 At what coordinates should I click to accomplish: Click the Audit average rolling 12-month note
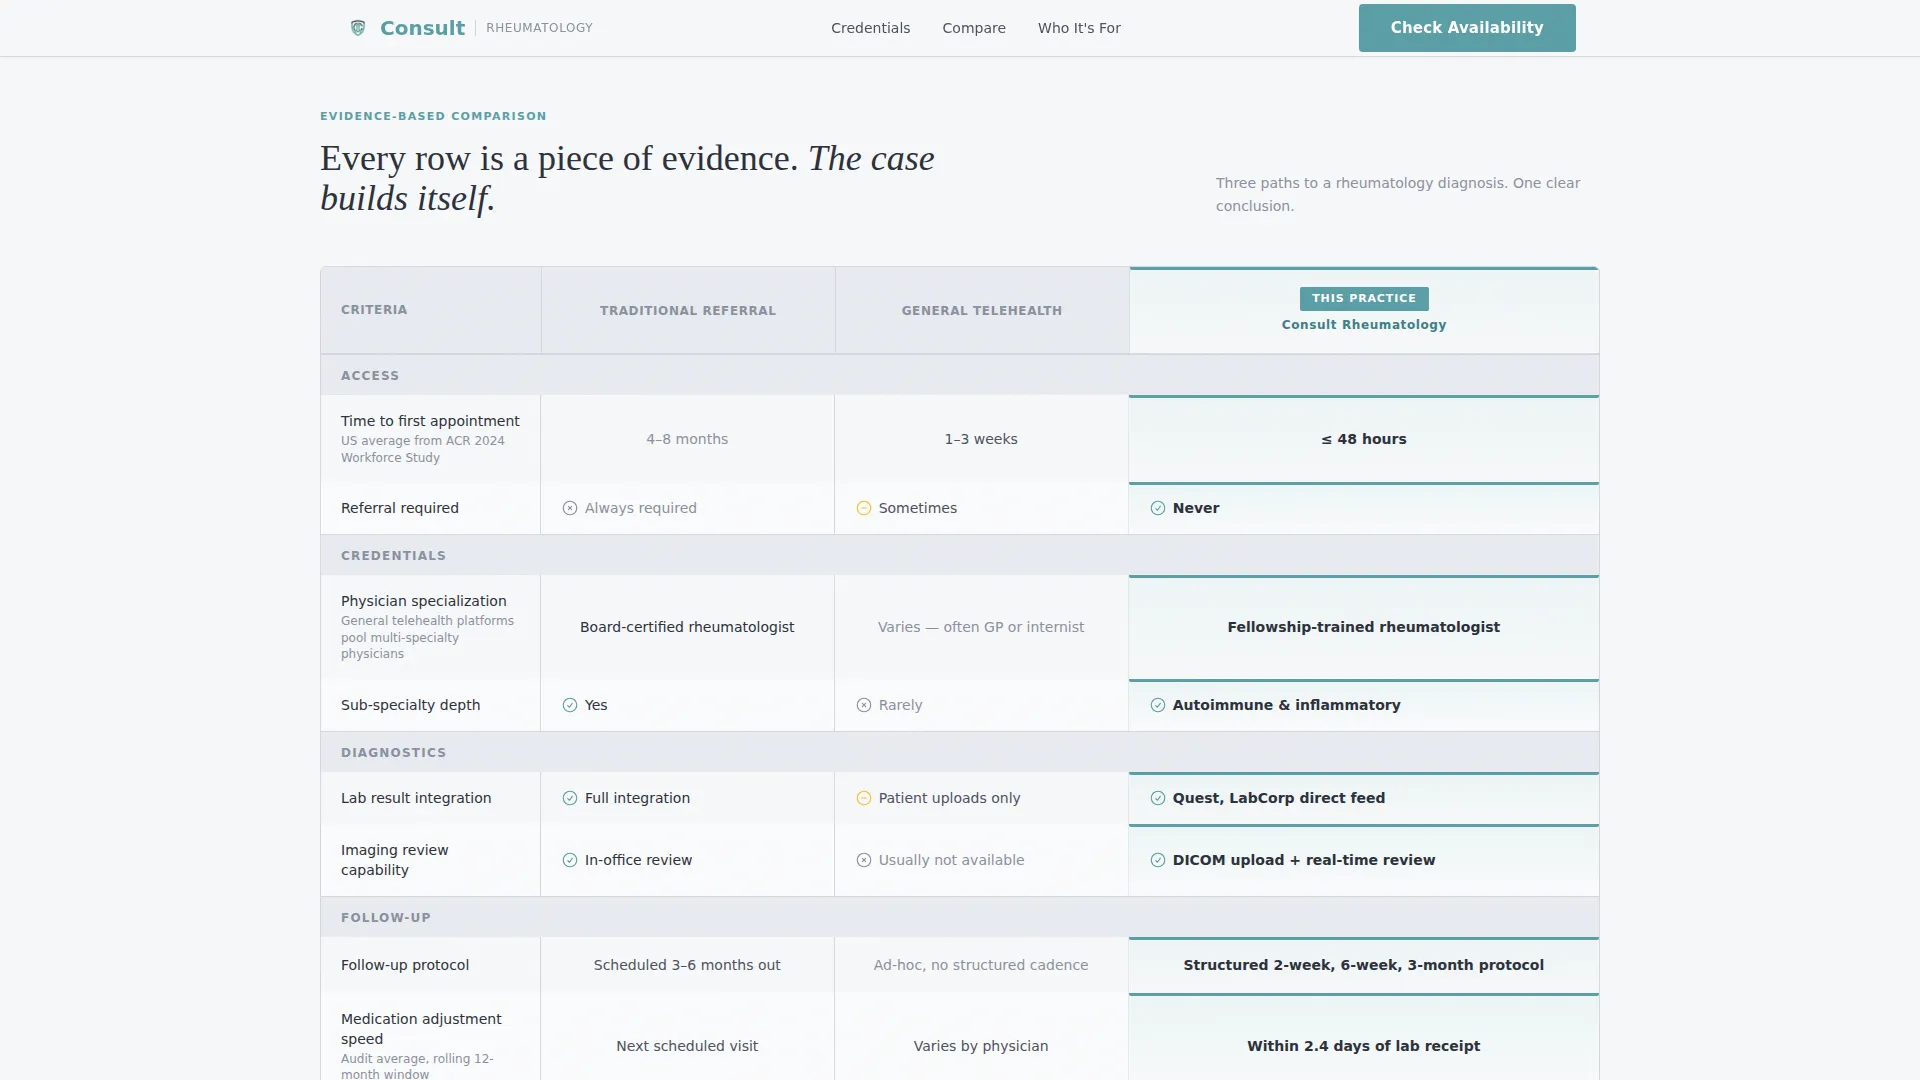tap(417, 1066)
